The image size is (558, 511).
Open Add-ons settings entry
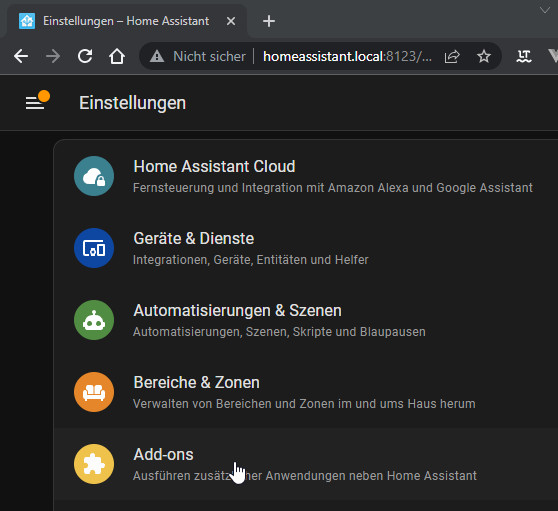306,464
